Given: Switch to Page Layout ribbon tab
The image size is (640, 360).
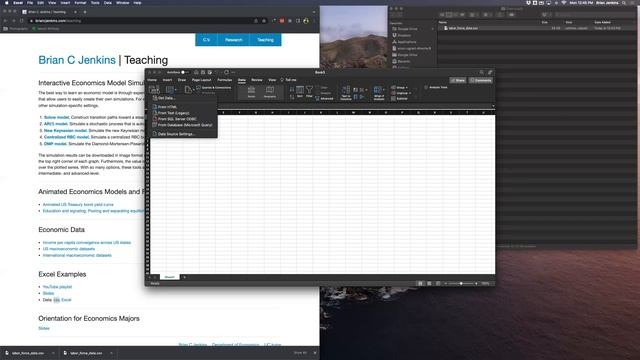Looking at the screenshot, I should point(202,80).
